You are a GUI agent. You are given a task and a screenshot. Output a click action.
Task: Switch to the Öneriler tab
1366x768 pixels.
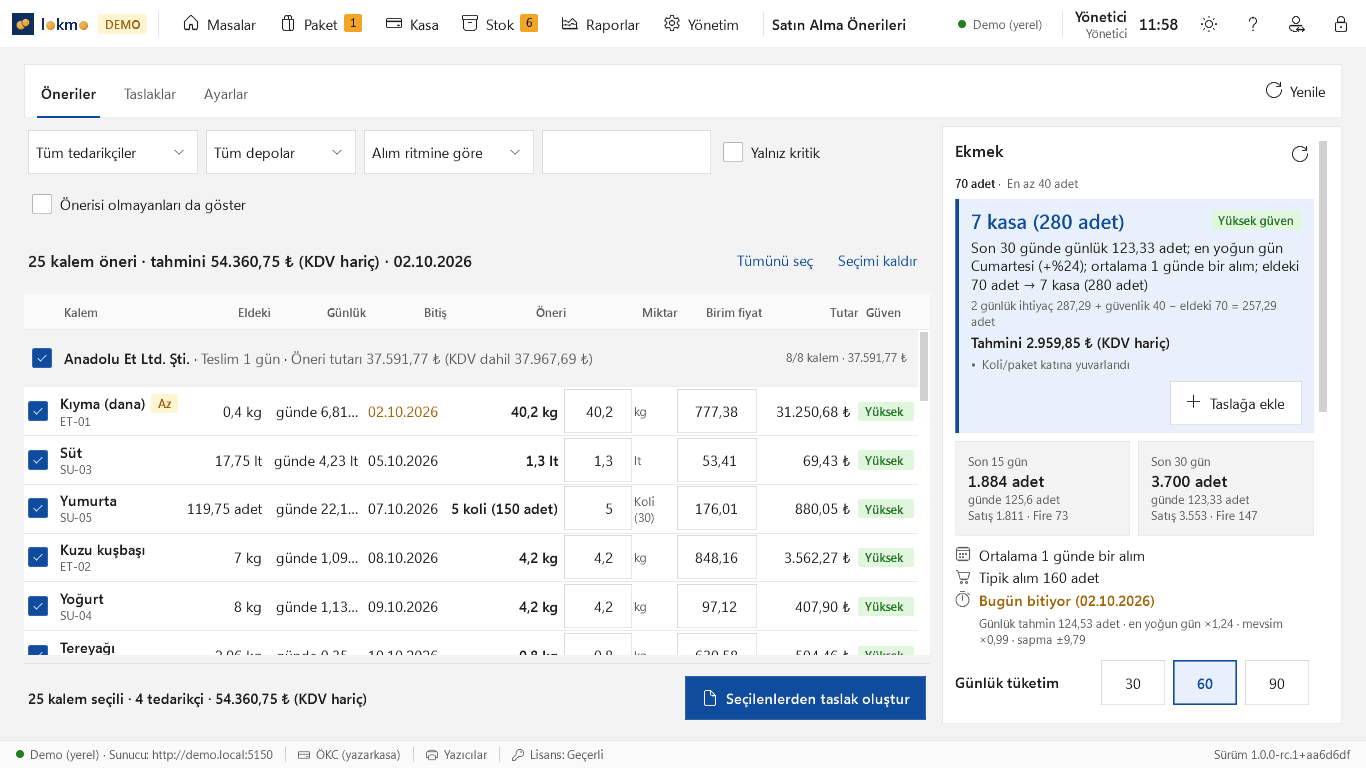[x=68, y=94]
